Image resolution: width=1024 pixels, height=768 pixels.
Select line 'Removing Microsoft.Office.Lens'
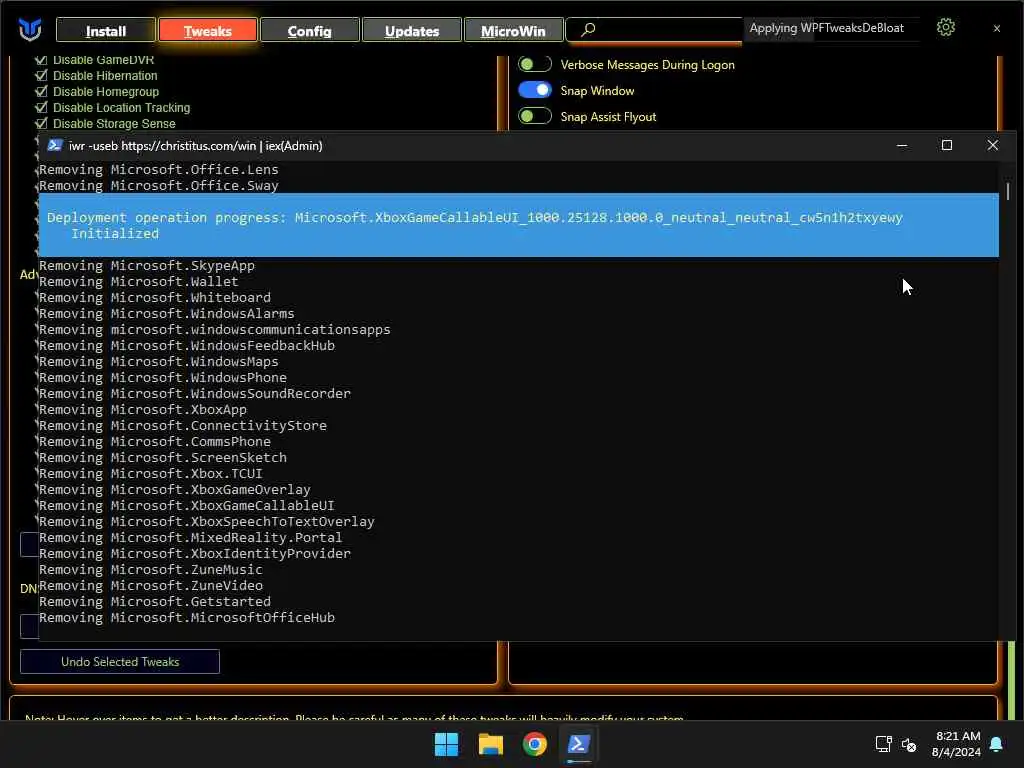[159, 170]
